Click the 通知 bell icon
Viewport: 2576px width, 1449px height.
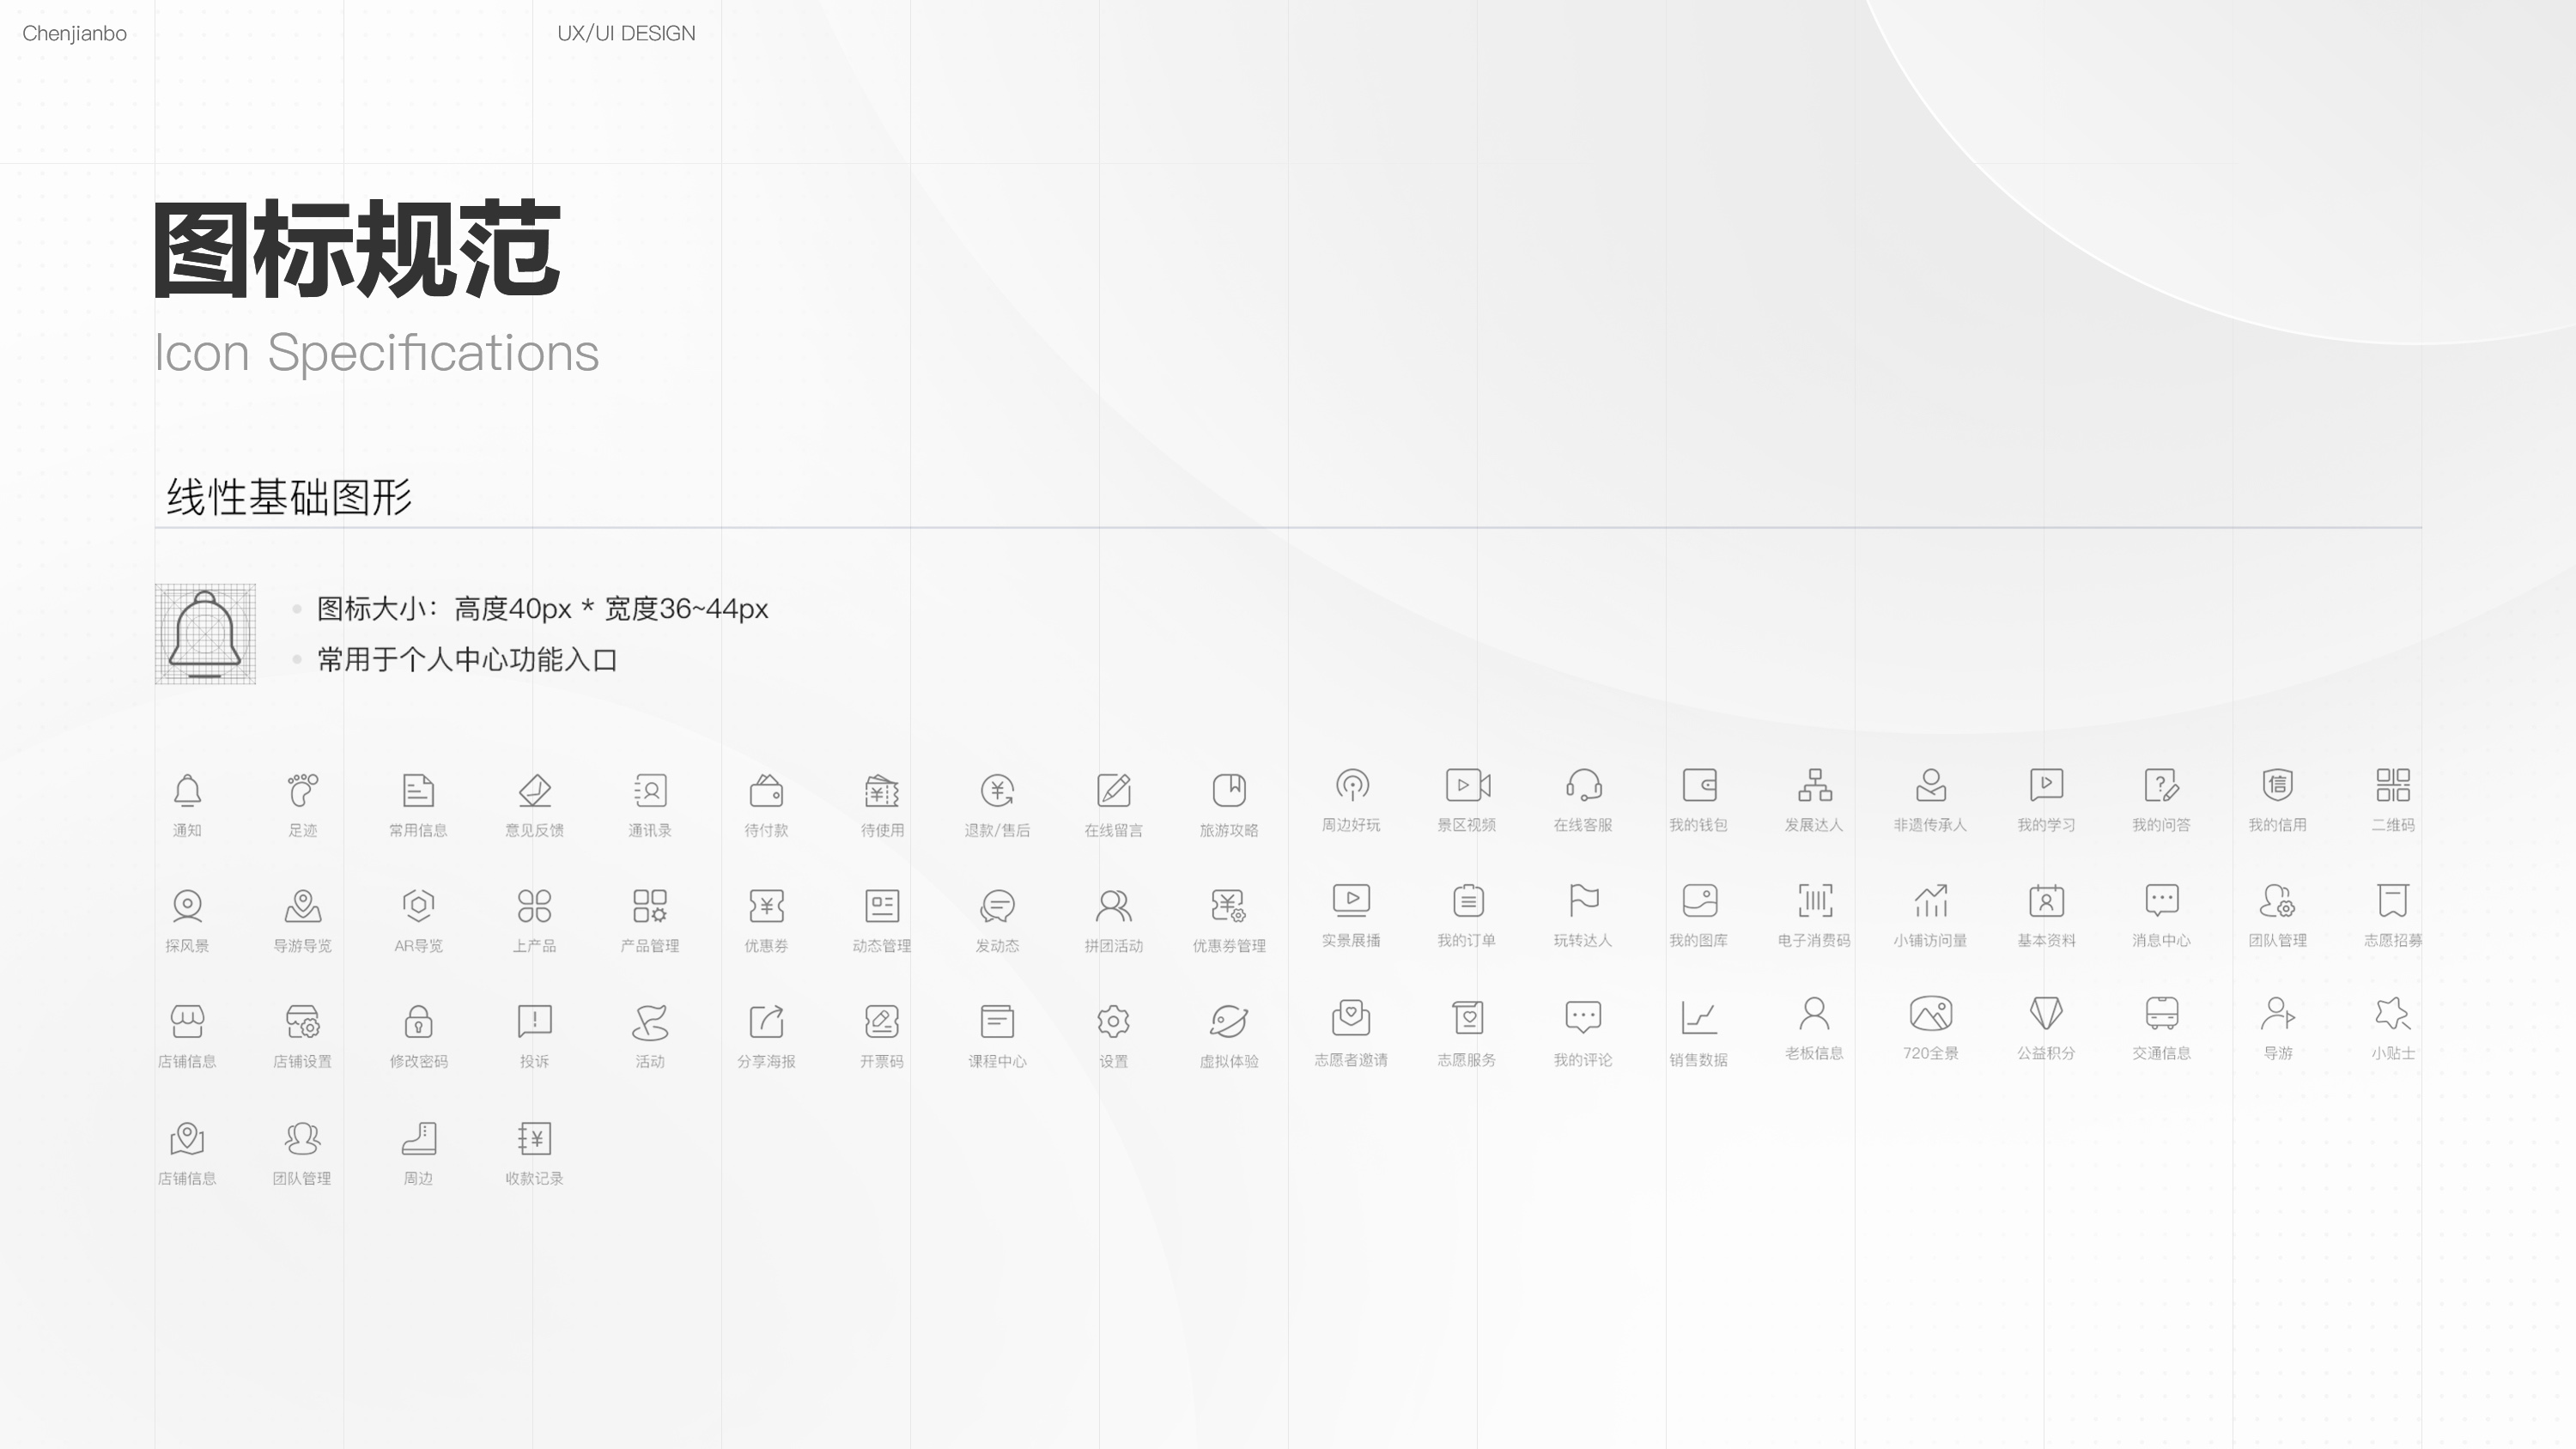pos(187,790)
